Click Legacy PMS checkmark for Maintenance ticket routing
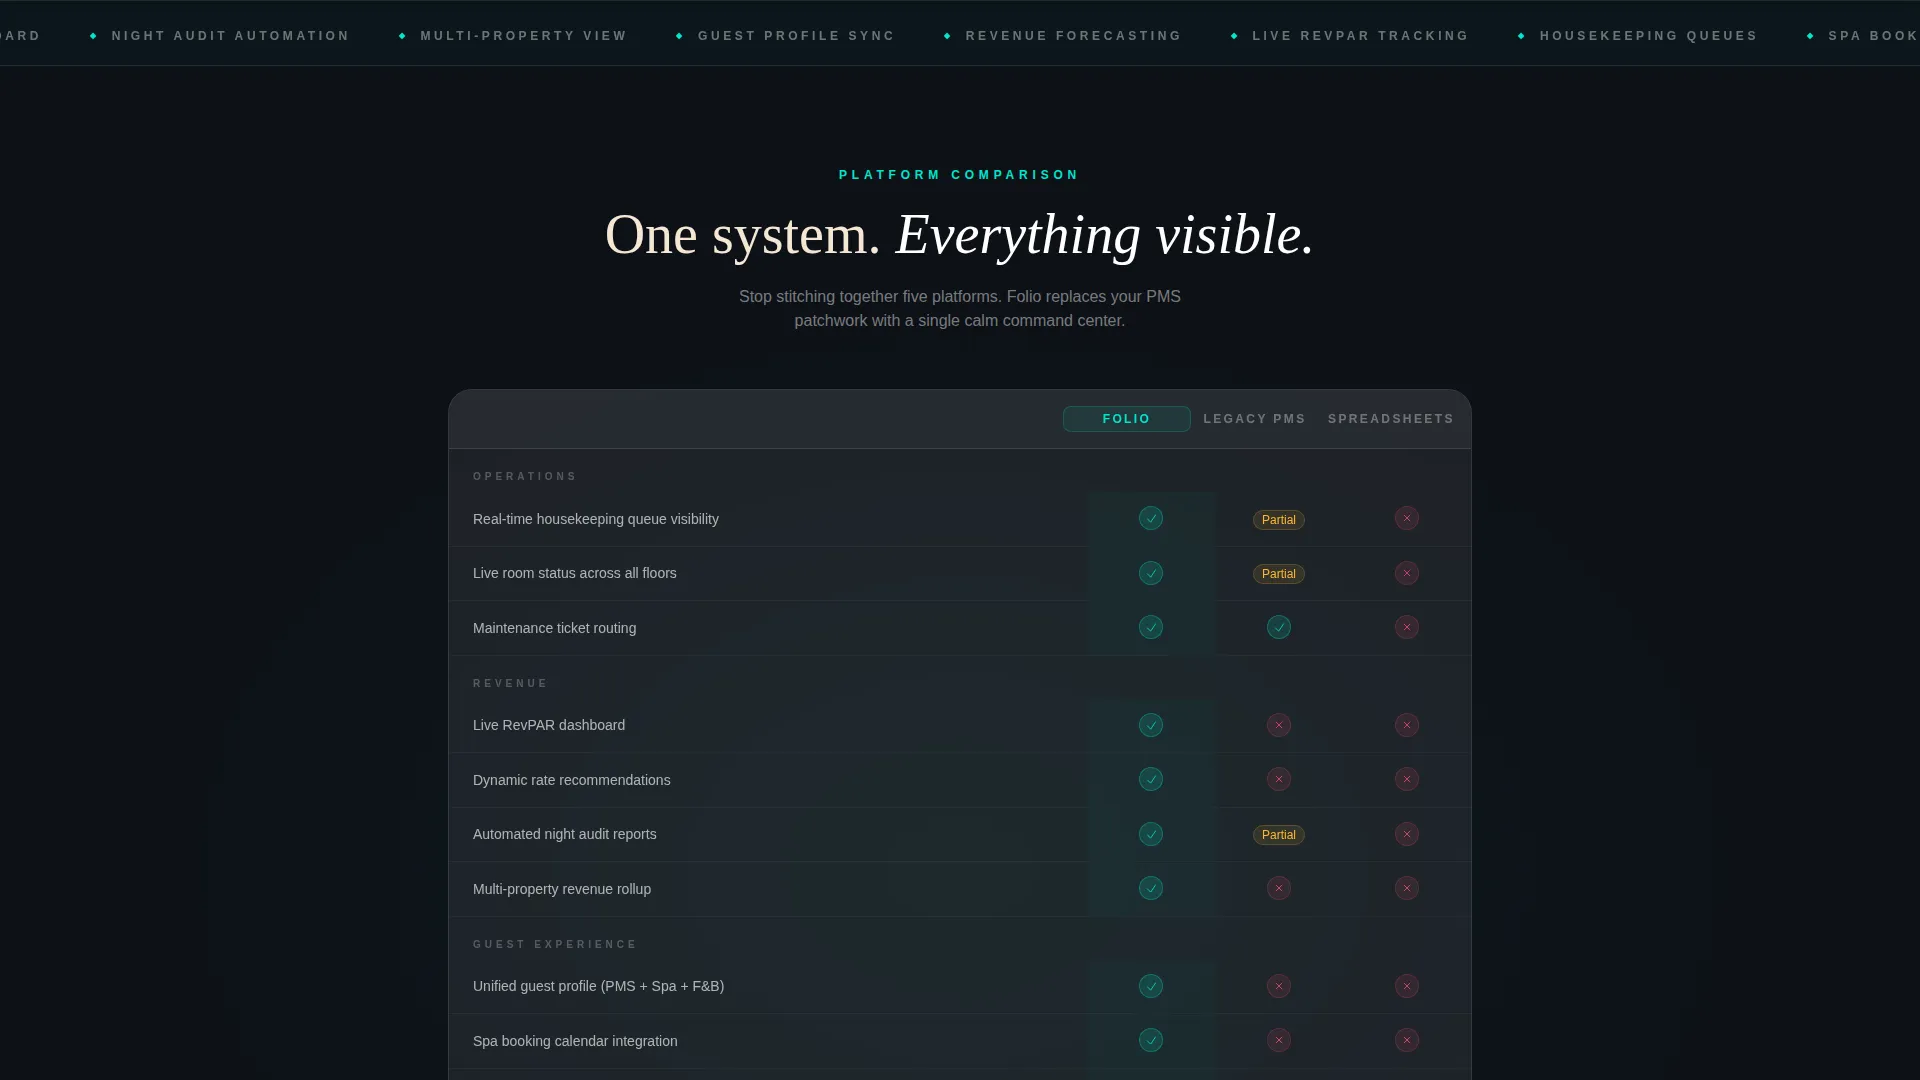 tap(1279, 627)
